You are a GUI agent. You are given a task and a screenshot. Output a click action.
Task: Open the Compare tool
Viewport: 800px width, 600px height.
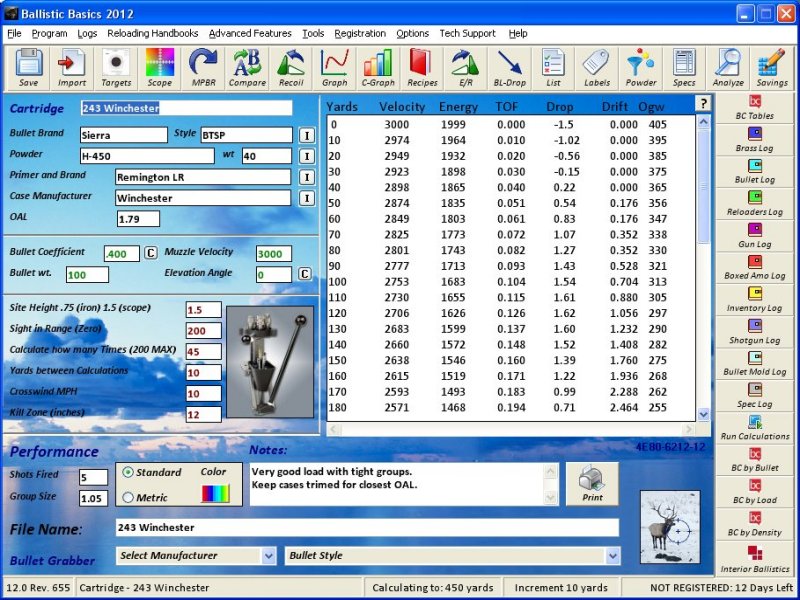247,68
